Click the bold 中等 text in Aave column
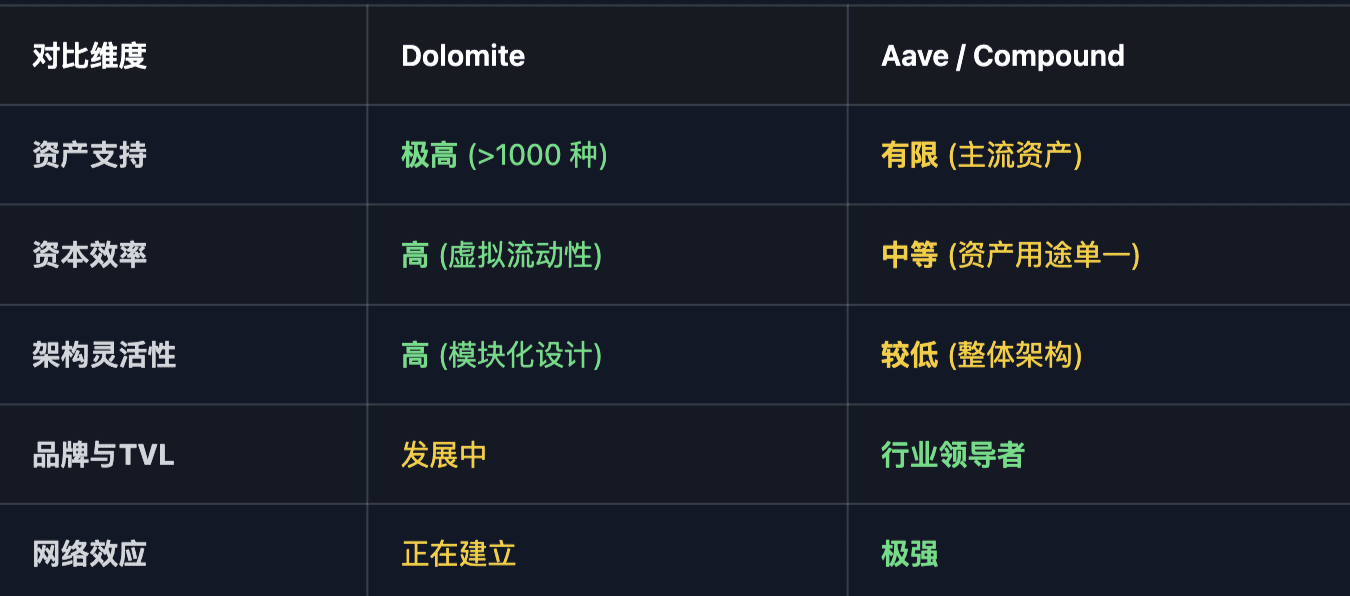 pos(909,255)
